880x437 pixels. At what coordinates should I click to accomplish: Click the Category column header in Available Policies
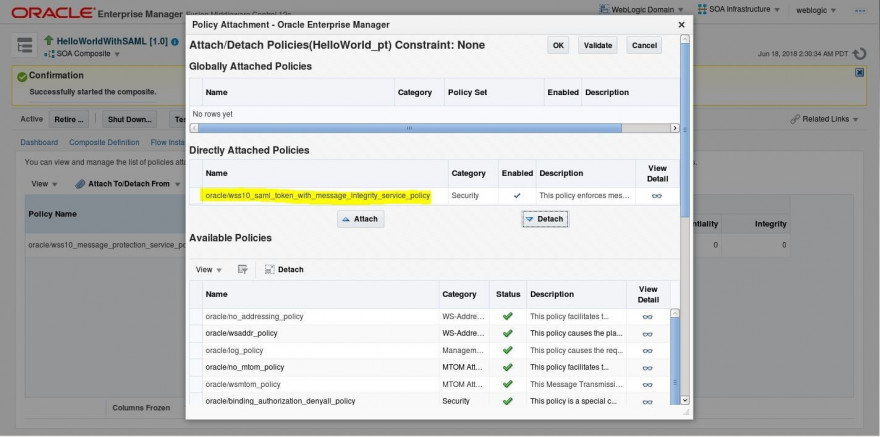(x=464, y=295)
